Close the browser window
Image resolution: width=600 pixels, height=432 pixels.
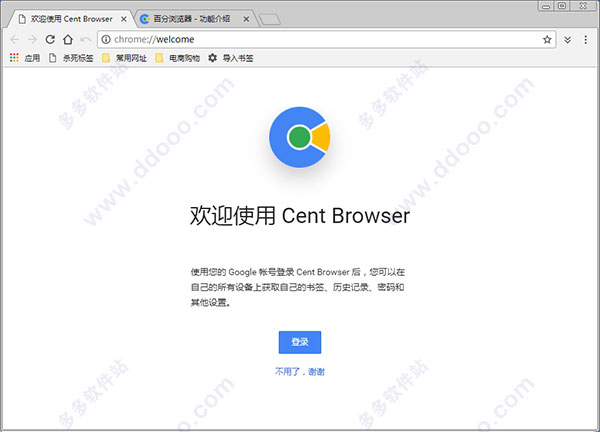pyautogui.click(x=583, y=6)
